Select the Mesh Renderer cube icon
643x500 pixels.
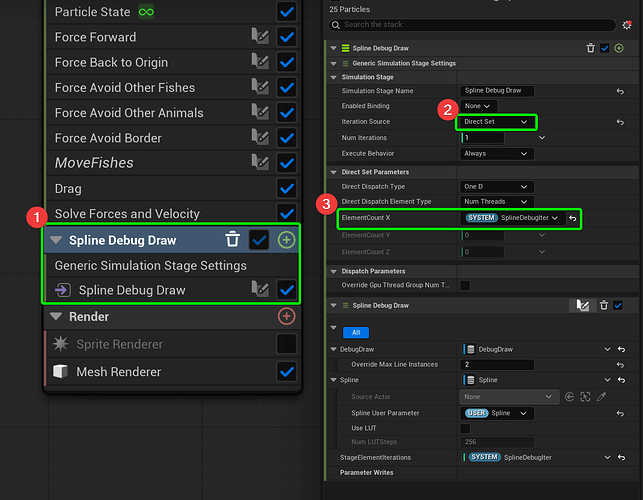[x=61, y=372]
